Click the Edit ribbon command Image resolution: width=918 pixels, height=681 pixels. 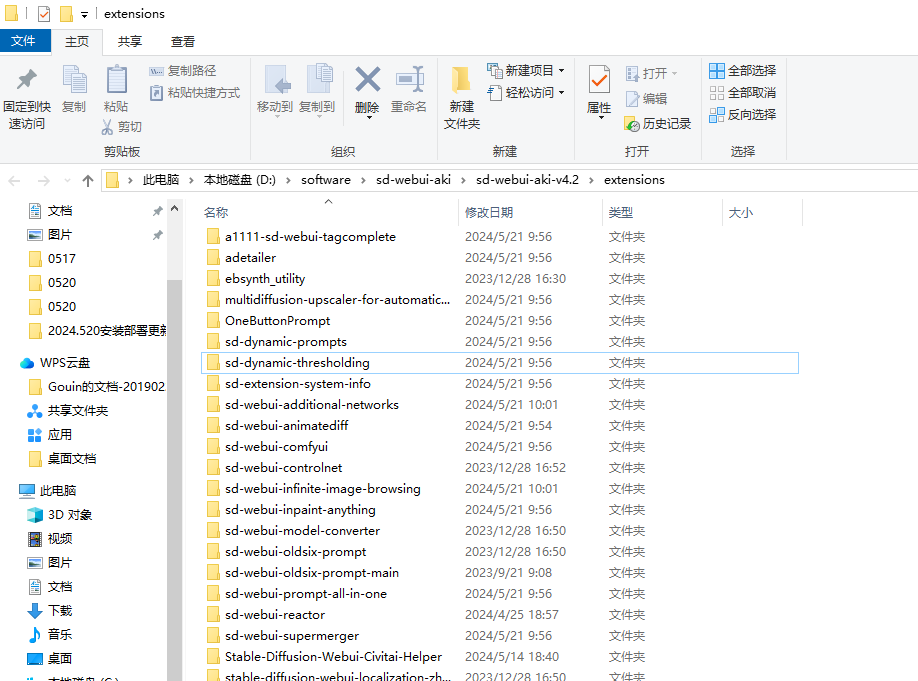tap(646, 98)
